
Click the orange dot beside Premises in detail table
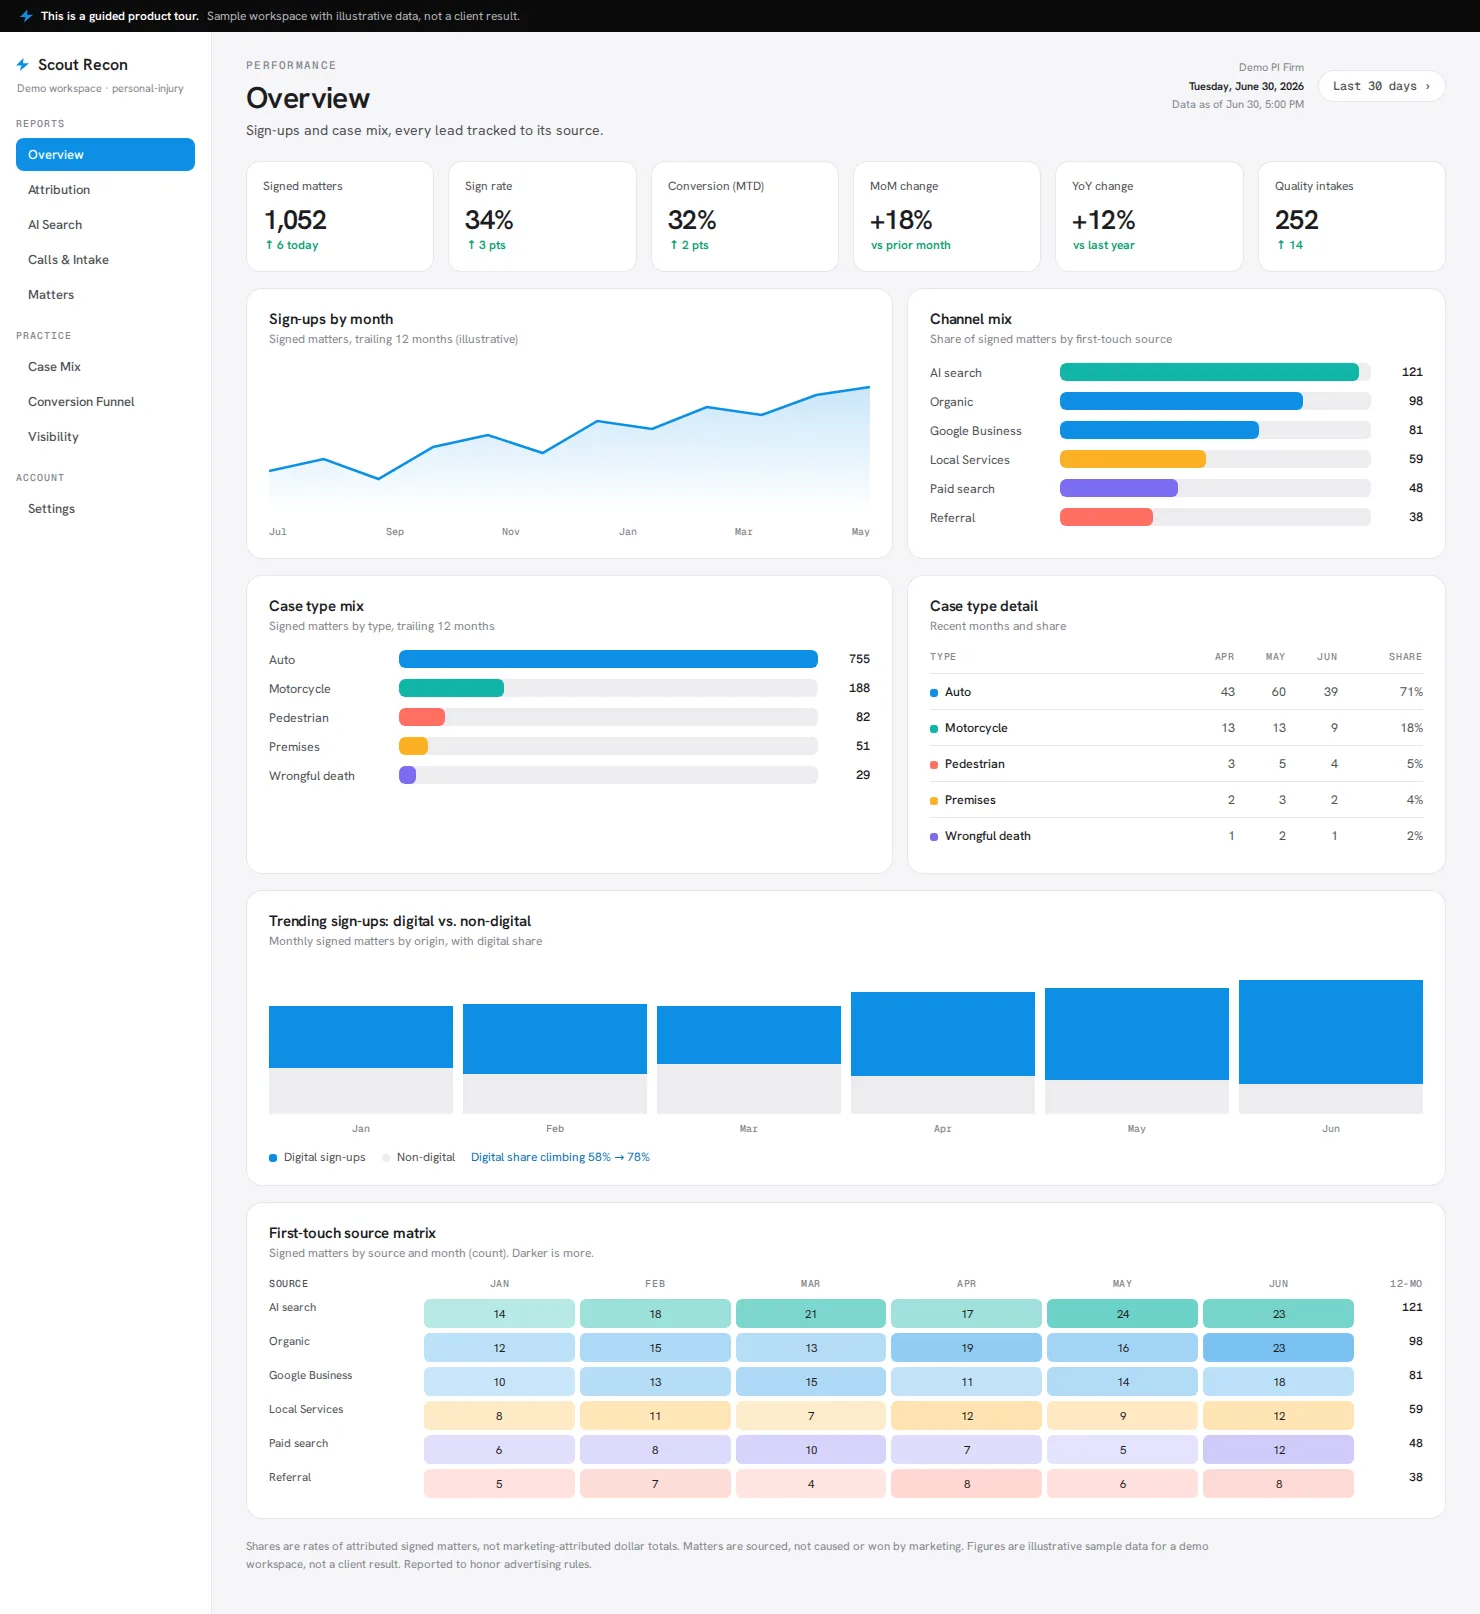934,801
